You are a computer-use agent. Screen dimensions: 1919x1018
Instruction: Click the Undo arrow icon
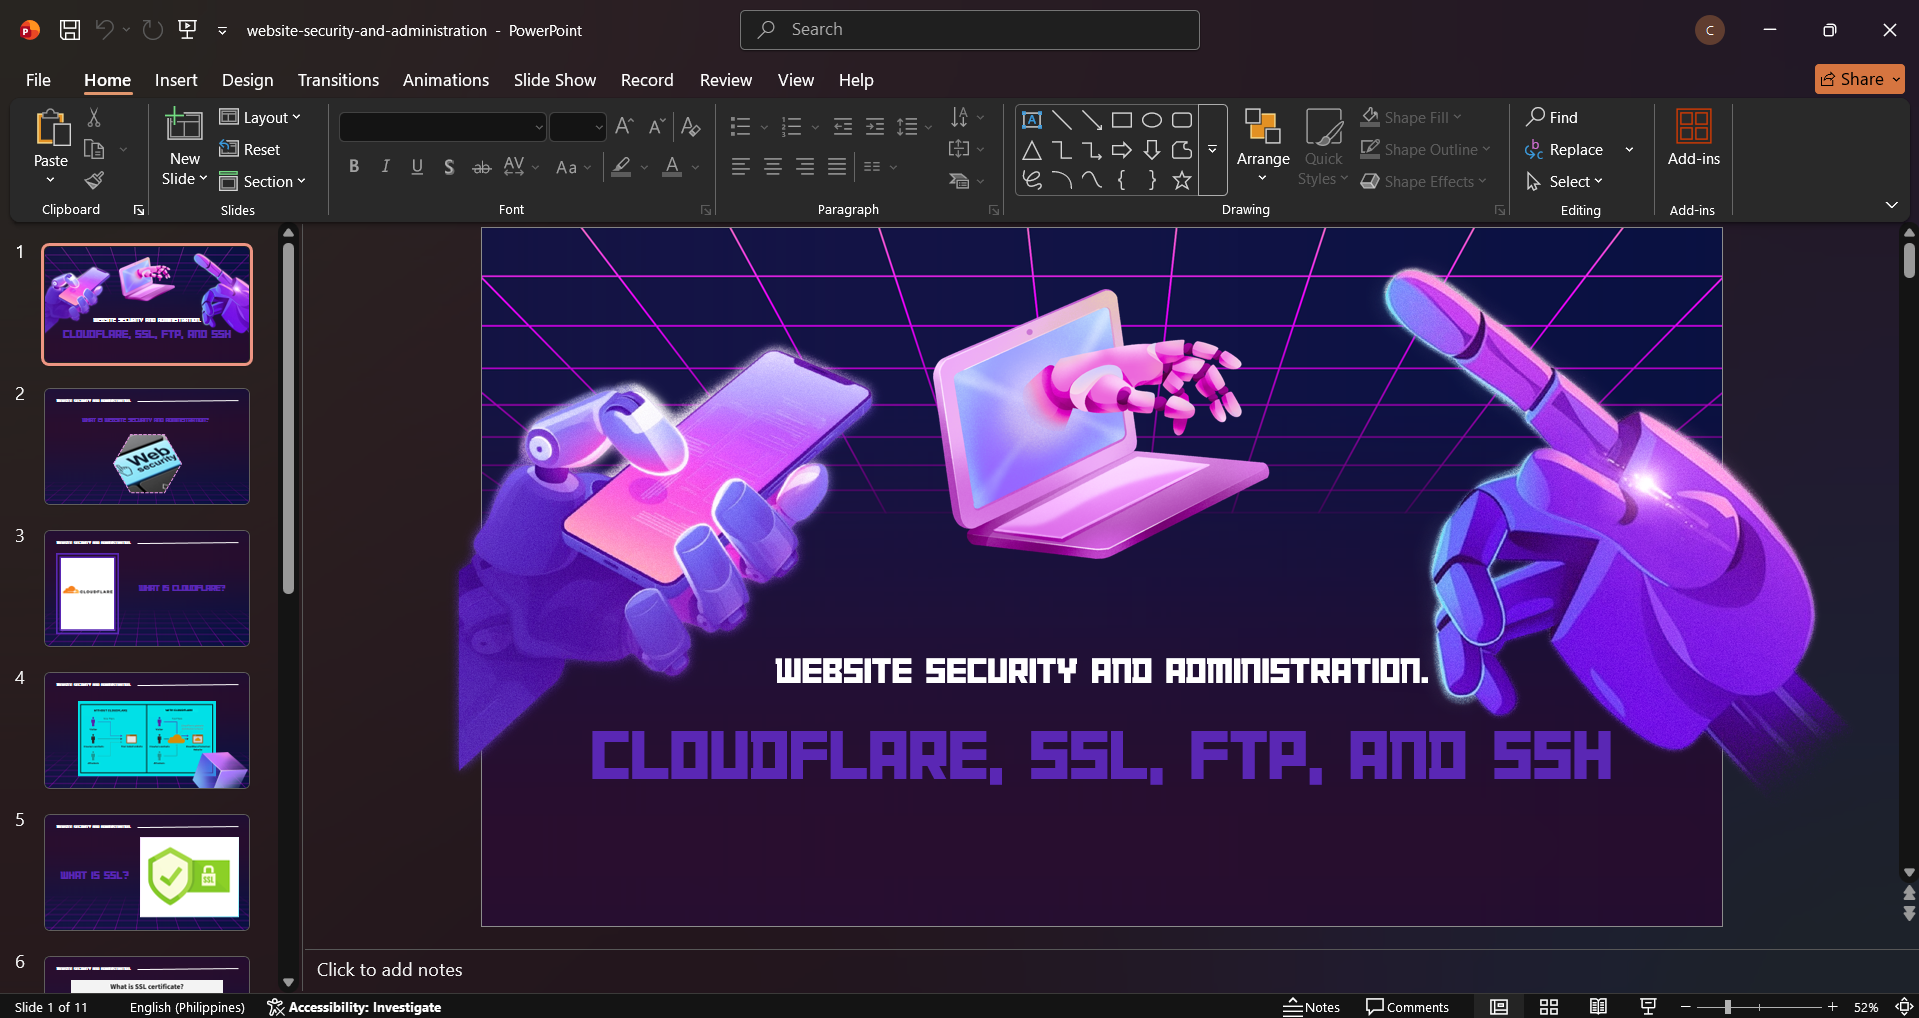pyautogui.click(x=104, y=30)
